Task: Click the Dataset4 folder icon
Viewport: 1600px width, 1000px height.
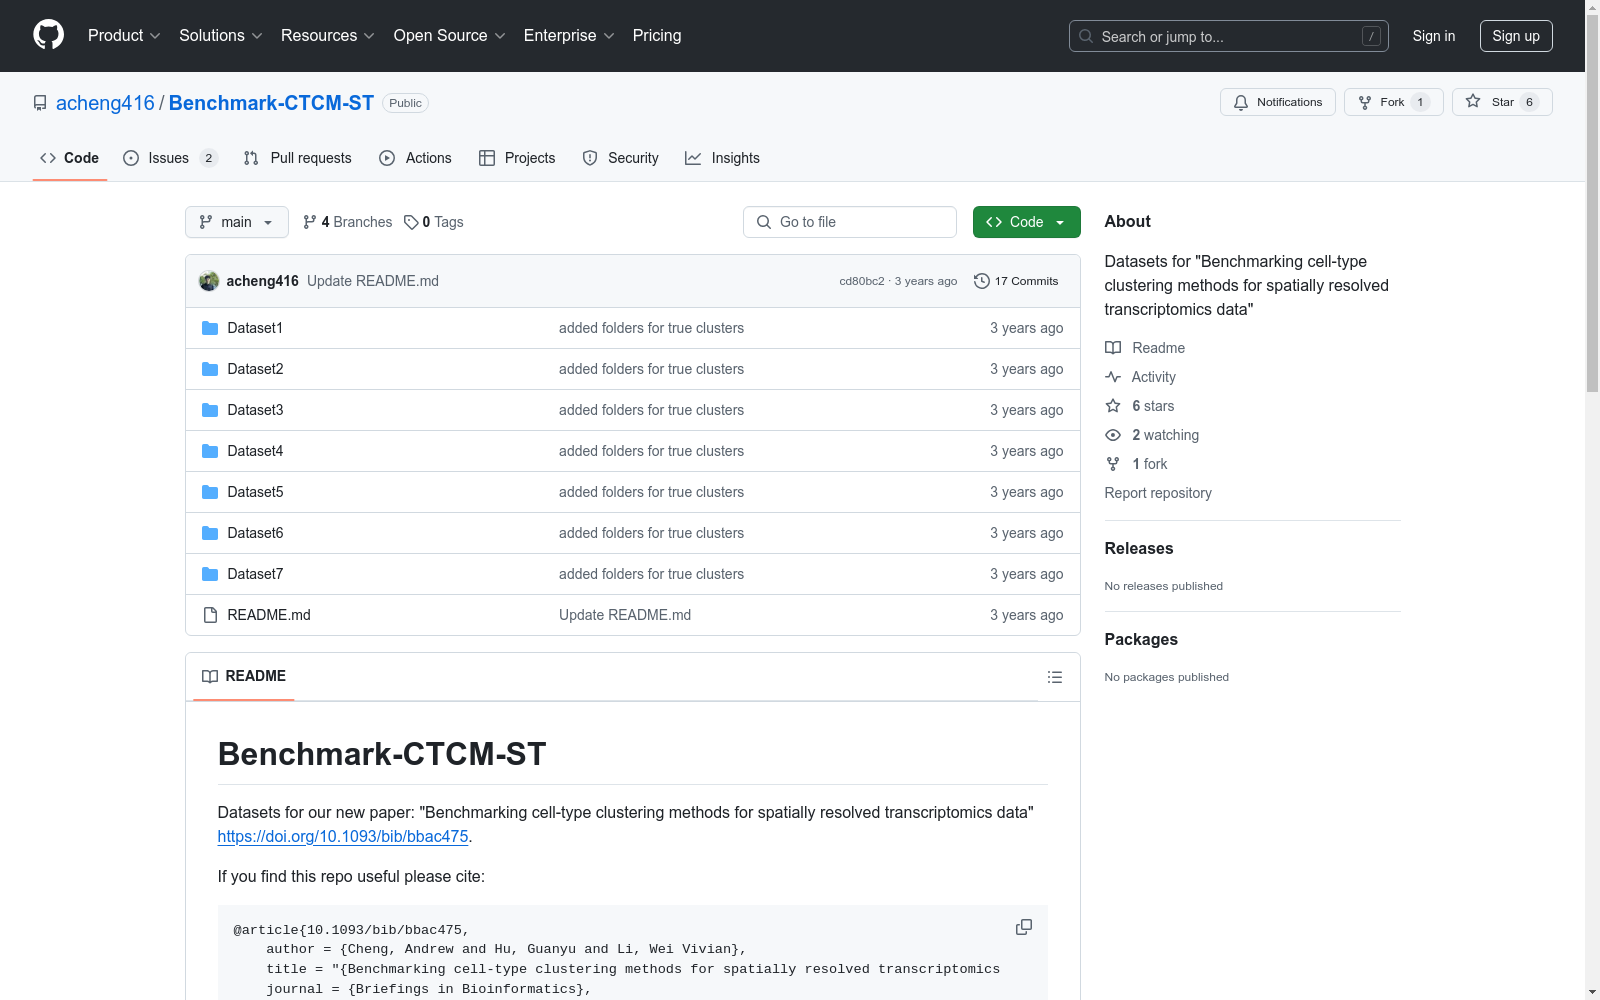Action: [210, 451]
